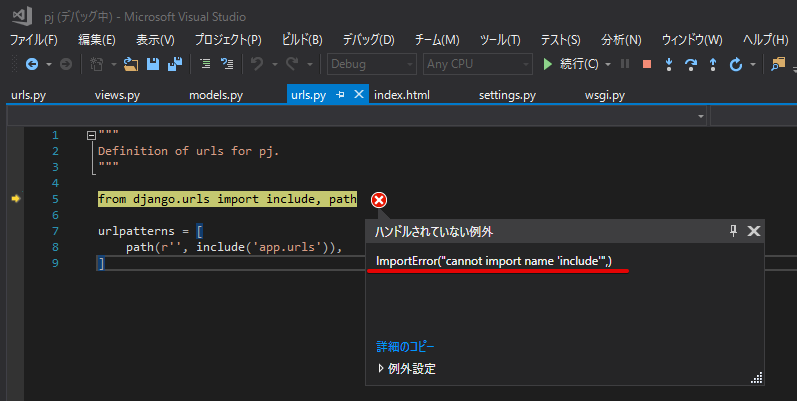Open the テスト(S) menu
Screen dimensions: 797x401
click(x=560, y=40)
